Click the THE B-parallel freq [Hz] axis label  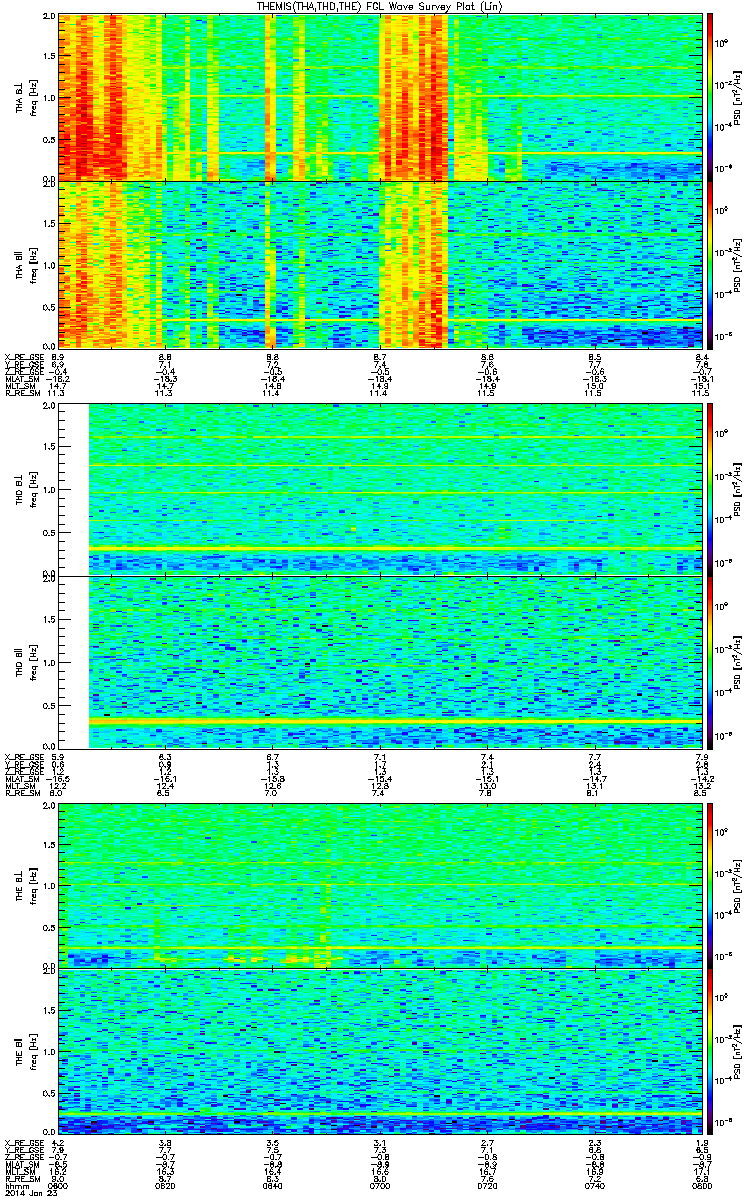[32, 1051]
